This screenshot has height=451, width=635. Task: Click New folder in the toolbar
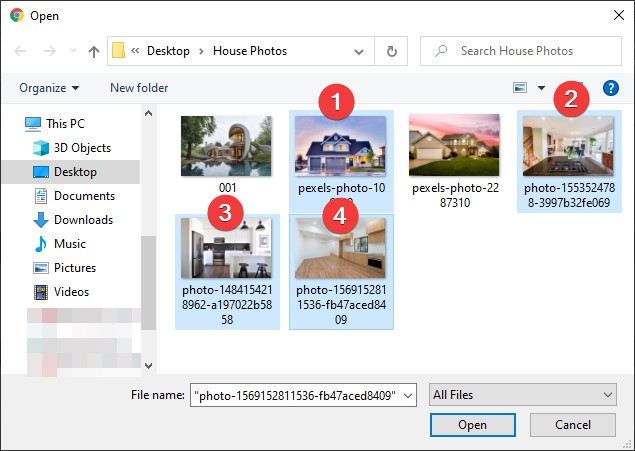coord(139,88)
